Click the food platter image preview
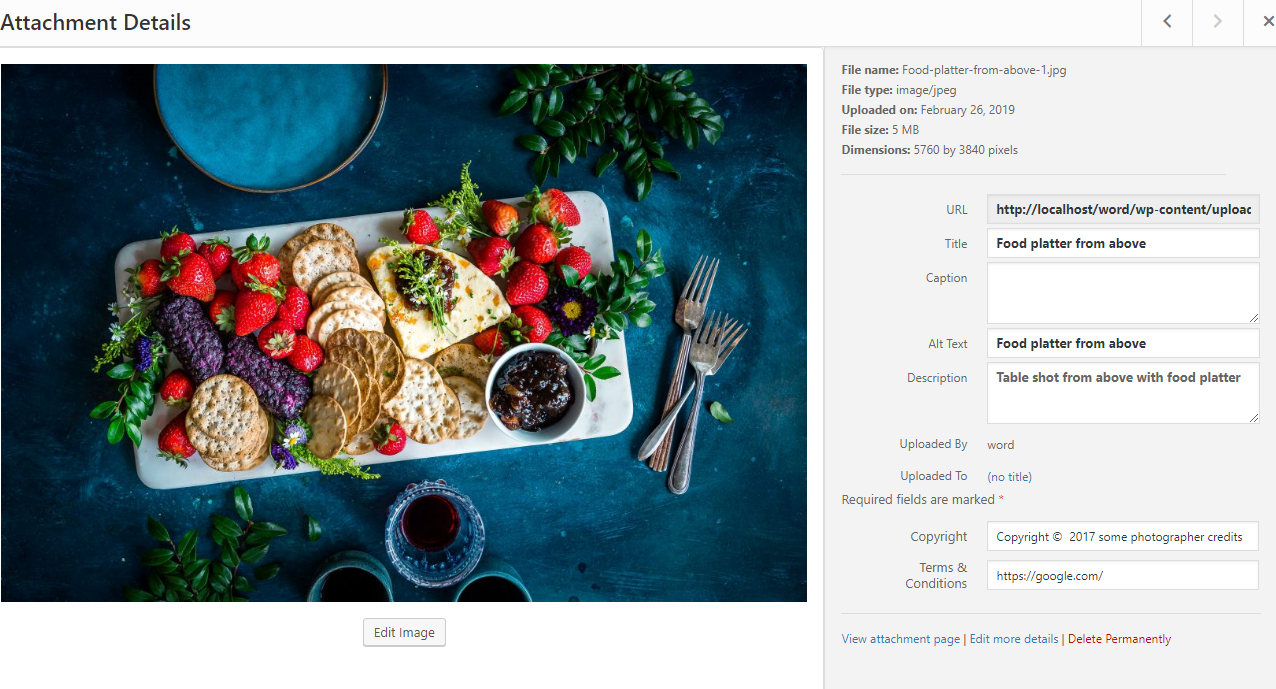 click(404, 333)
